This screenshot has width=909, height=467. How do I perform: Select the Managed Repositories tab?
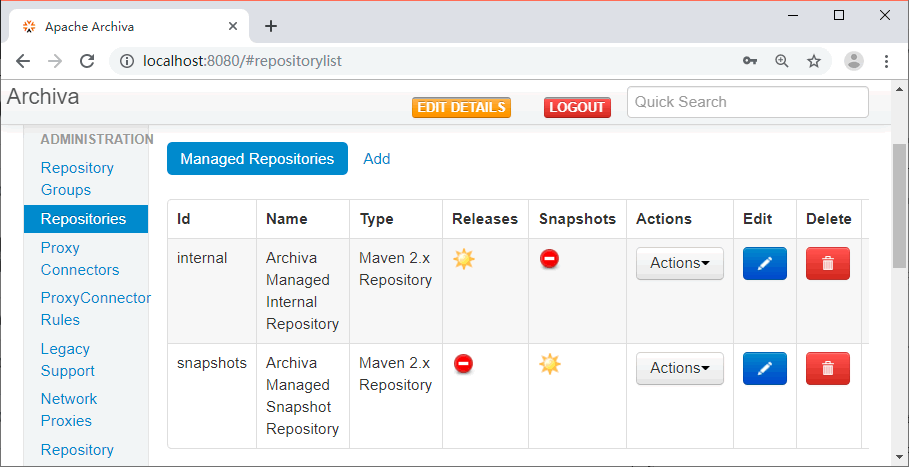pos(257,158)
